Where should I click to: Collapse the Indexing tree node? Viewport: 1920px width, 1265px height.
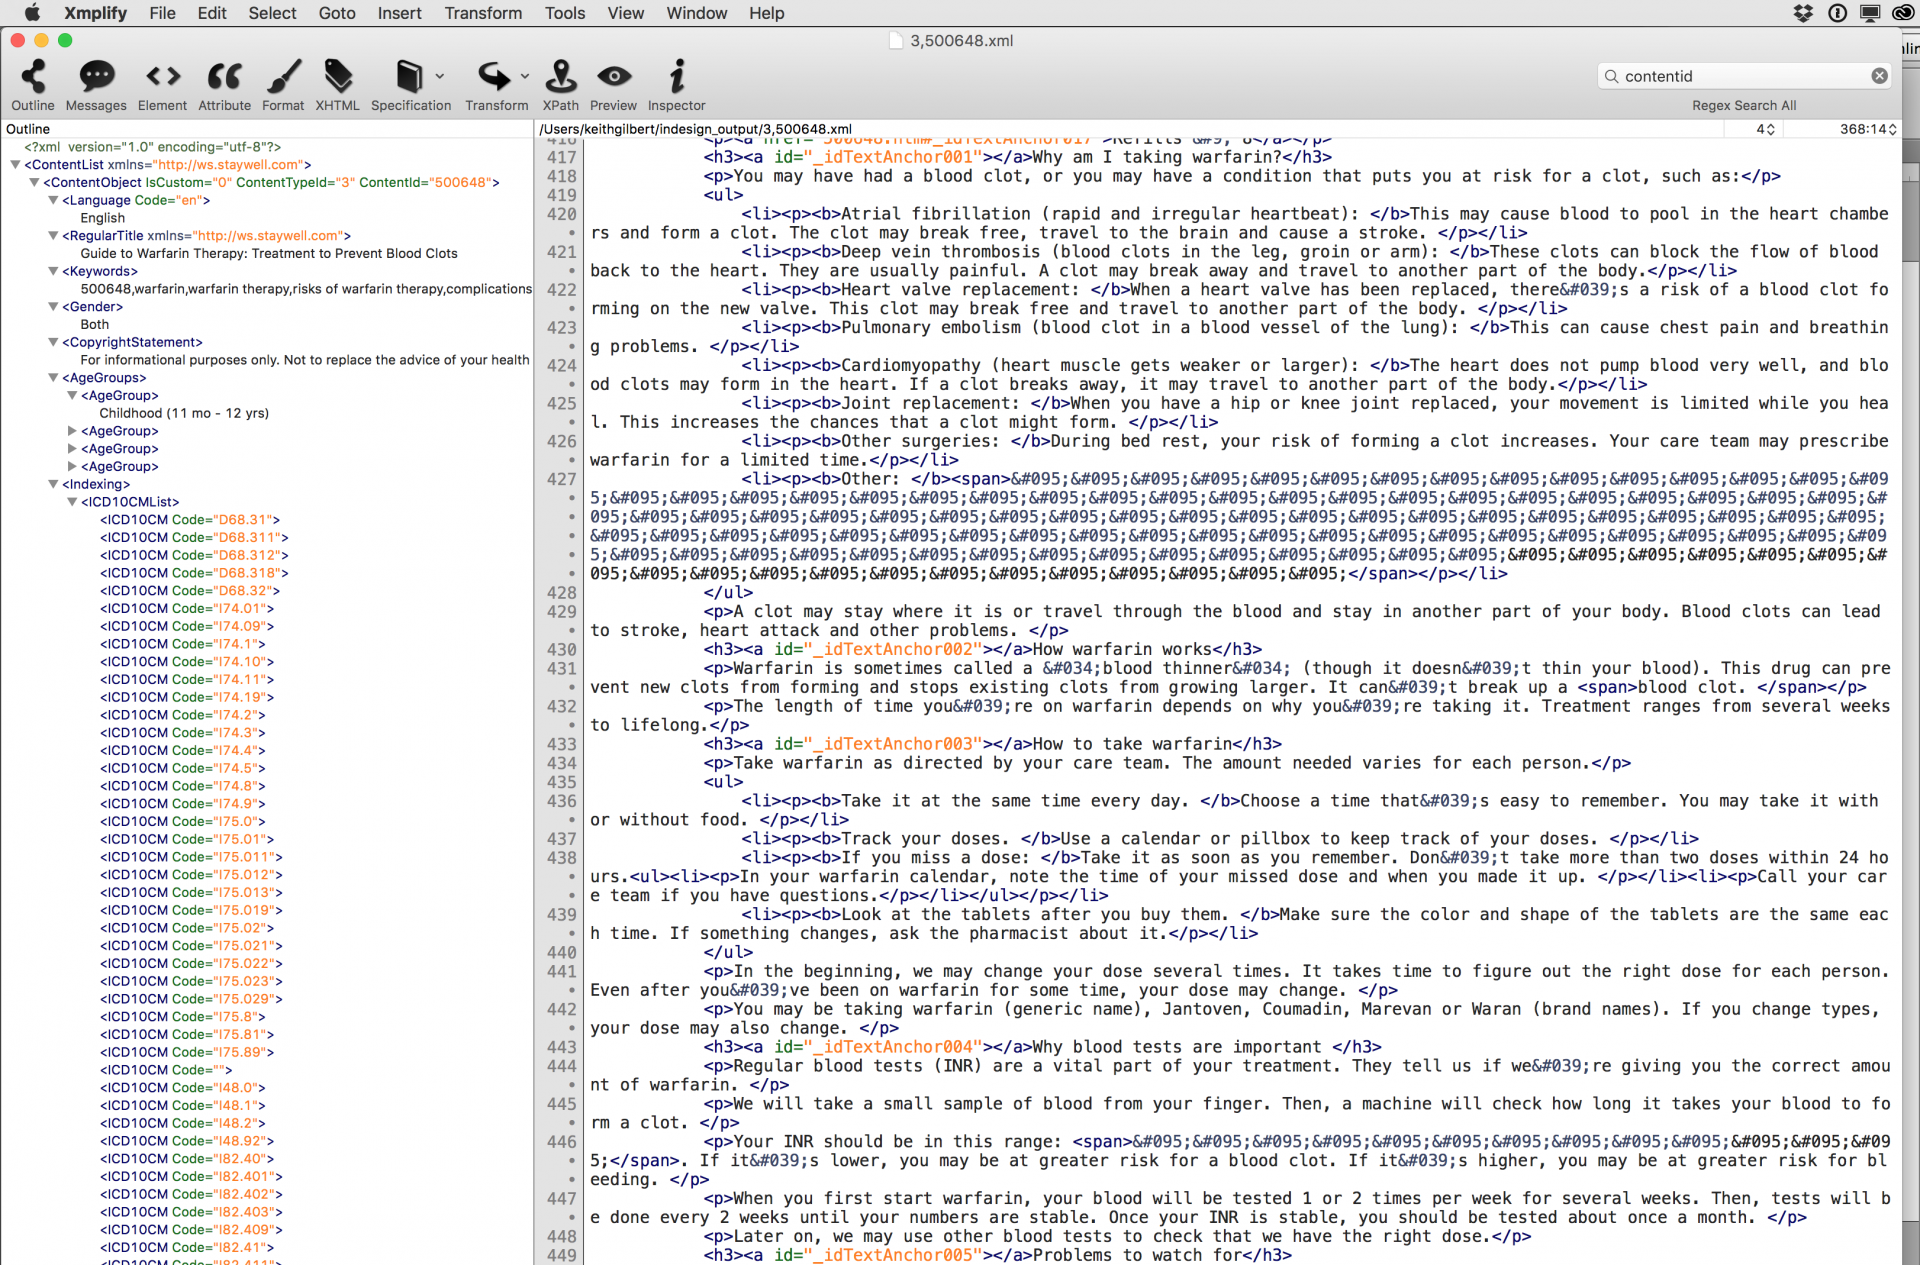point(53,484)
